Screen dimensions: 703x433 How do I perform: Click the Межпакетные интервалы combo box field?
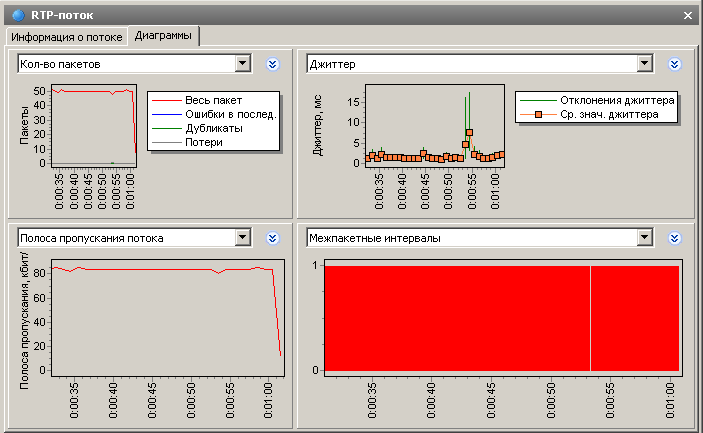point(480,238)
